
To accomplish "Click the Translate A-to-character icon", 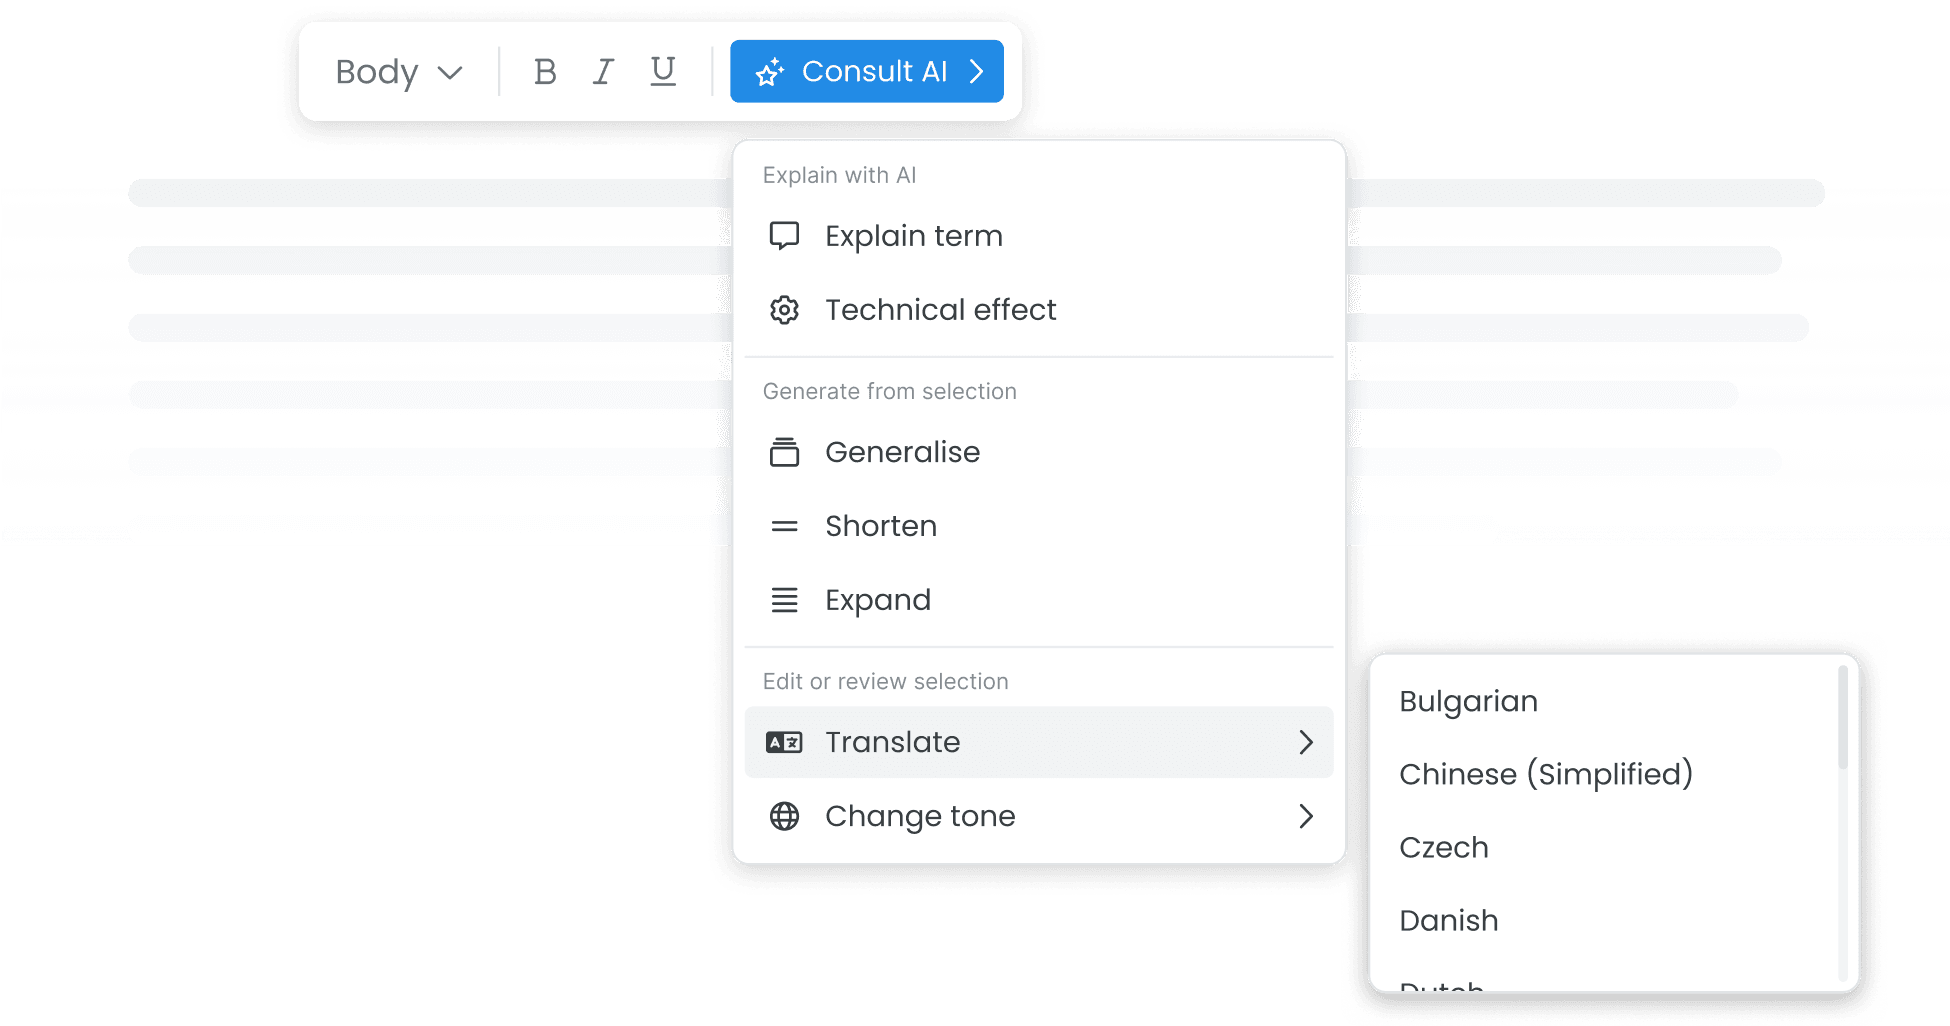I will click(785, 742).
